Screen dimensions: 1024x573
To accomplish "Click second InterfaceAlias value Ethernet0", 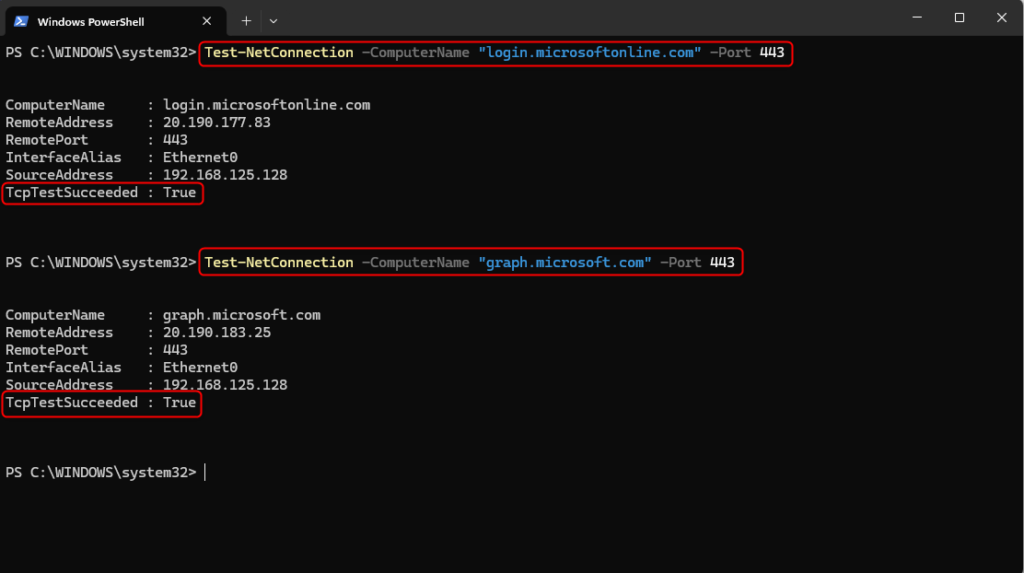I will tap(200, 367).
